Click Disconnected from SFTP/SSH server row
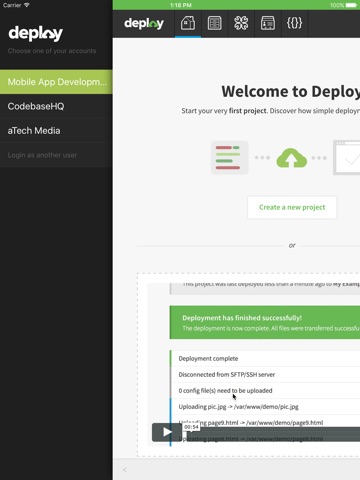Image resolution: width=360 pixels, height=480 pixels. pyautogui.click(x=265, y=375)
